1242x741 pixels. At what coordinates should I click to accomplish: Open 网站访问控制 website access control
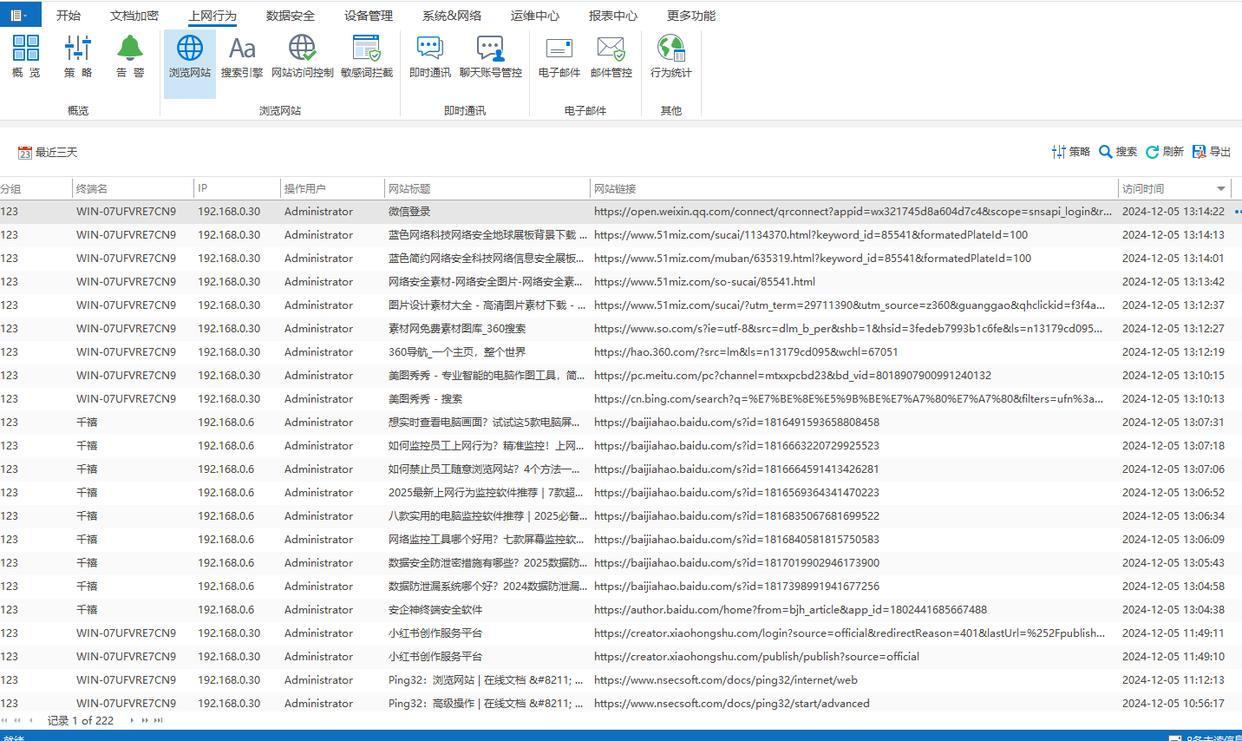tap(302, 56)
